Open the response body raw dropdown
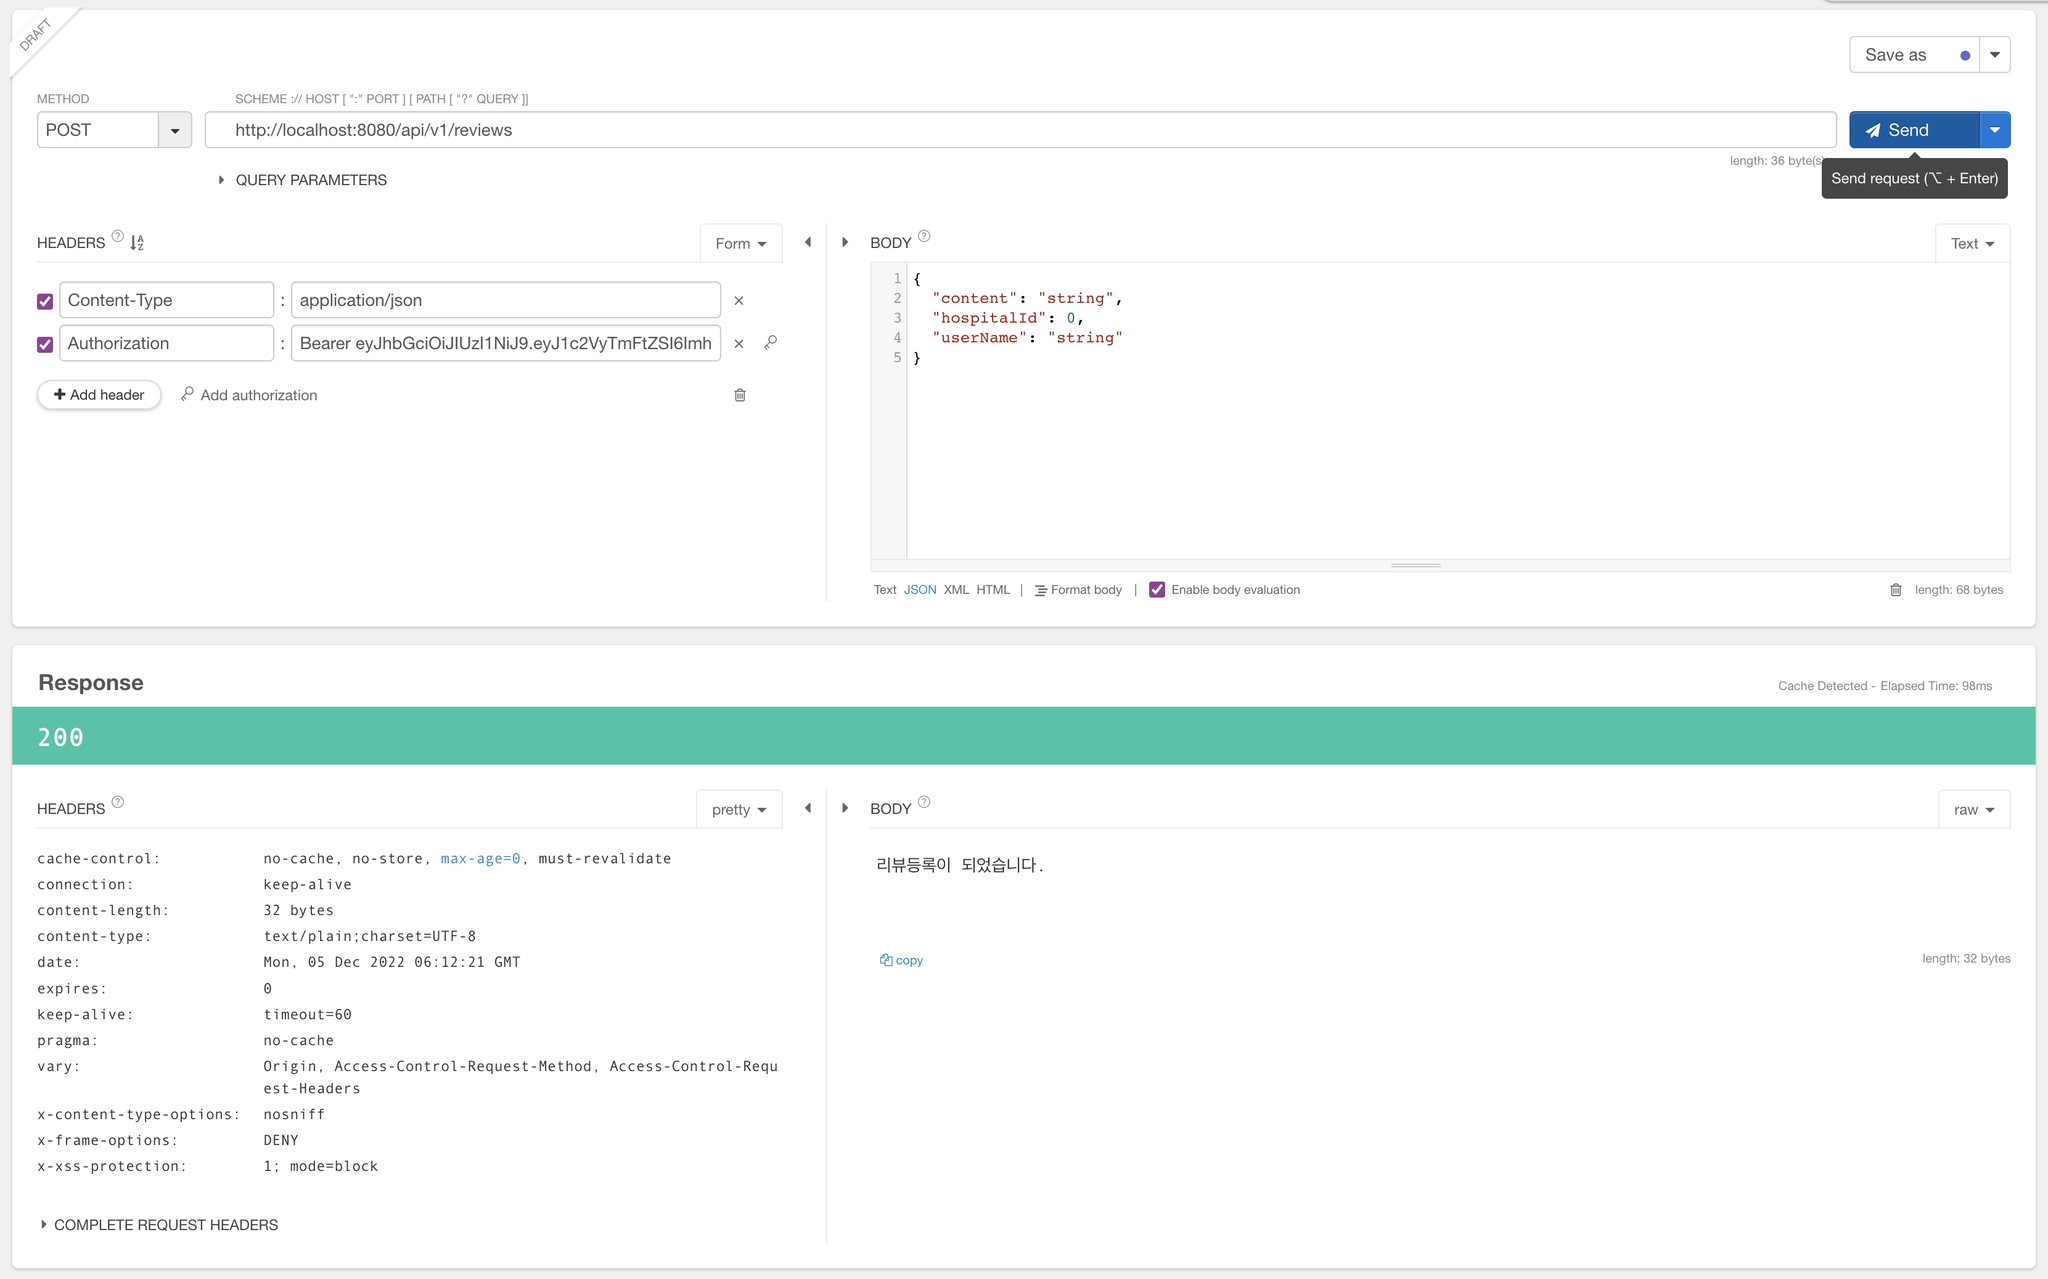Image resolution: width=2048 pixels, height=1279 pixels. coord(1973,810)
